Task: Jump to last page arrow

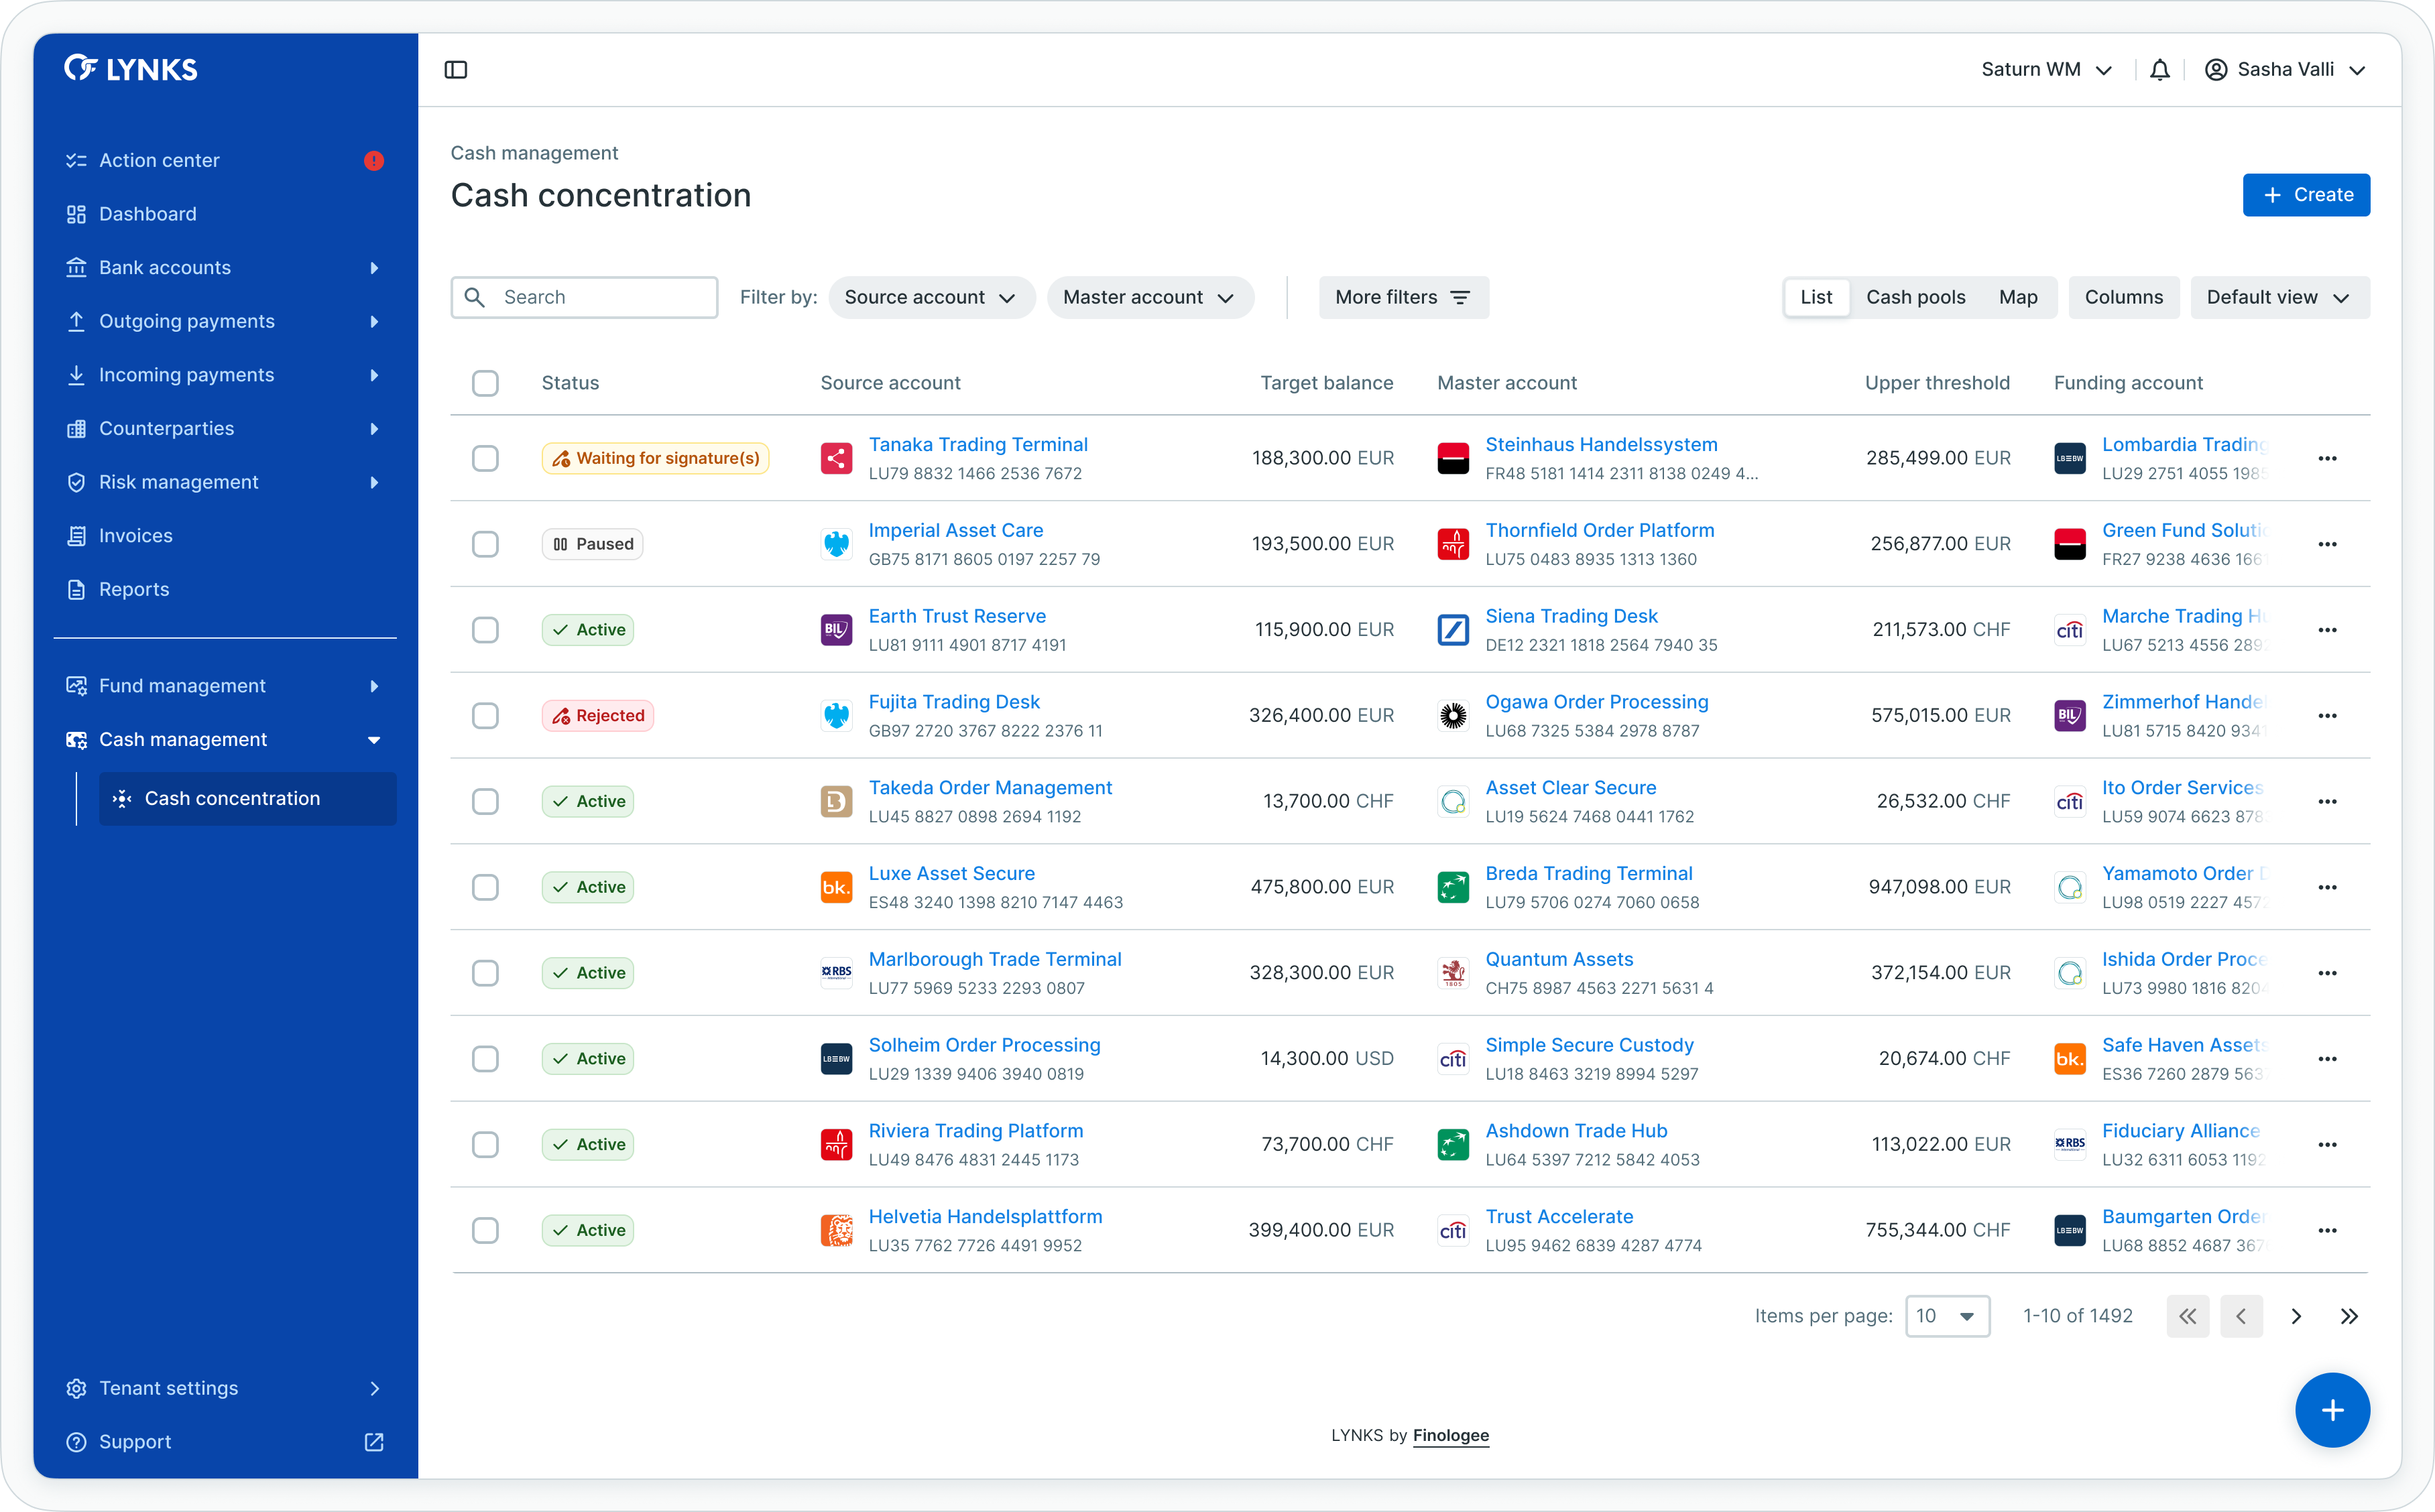Action: point(2349,1316)
